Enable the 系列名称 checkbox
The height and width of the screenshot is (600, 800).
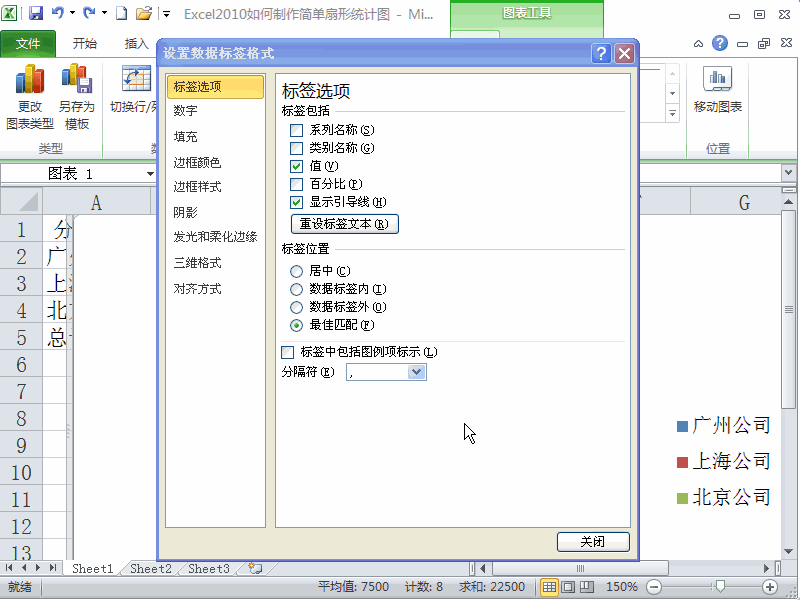click(x=295, y=130)
